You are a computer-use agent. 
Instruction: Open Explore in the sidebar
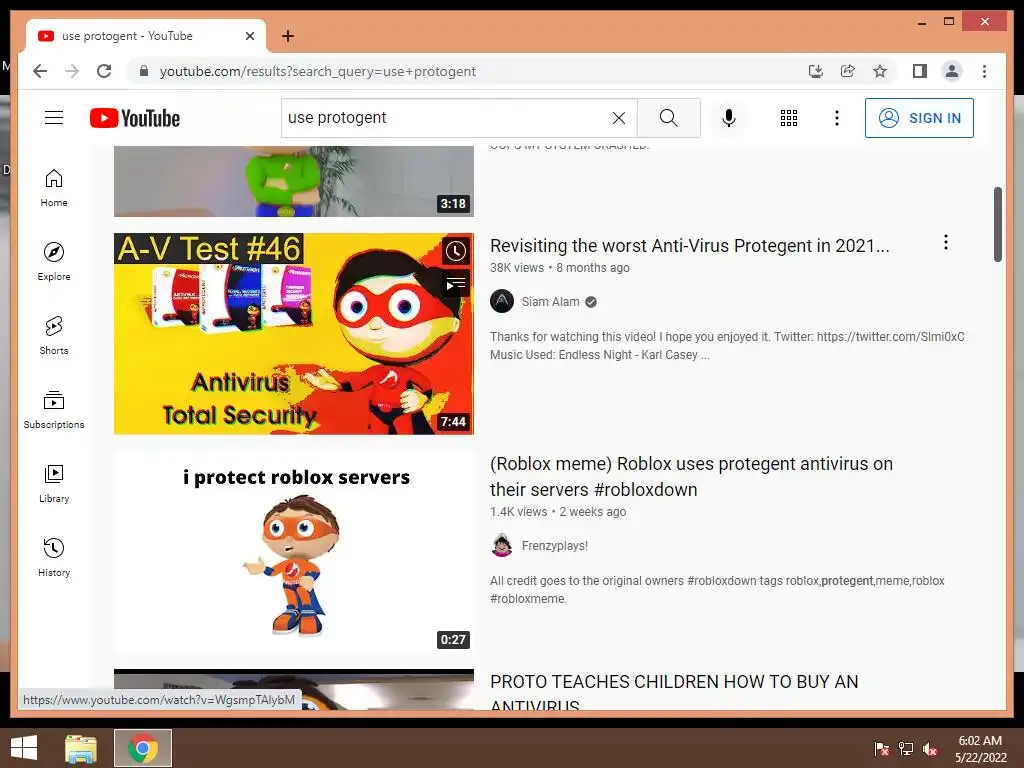54,262
